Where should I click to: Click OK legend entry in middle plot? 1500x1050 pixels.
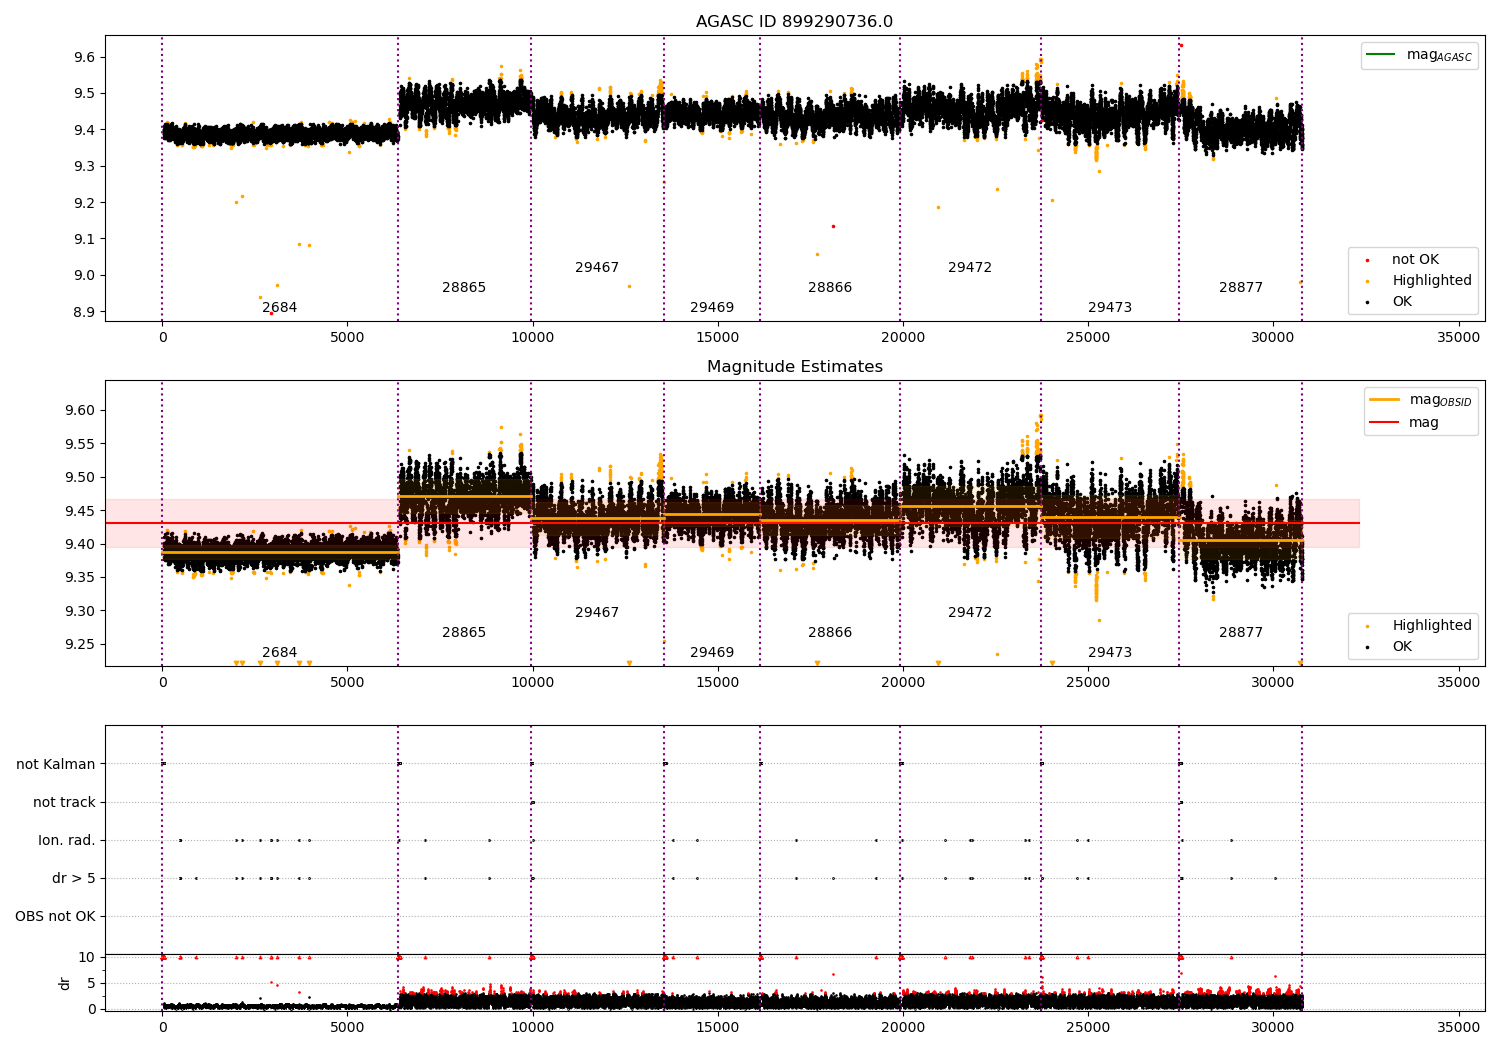pos(1400,647)
